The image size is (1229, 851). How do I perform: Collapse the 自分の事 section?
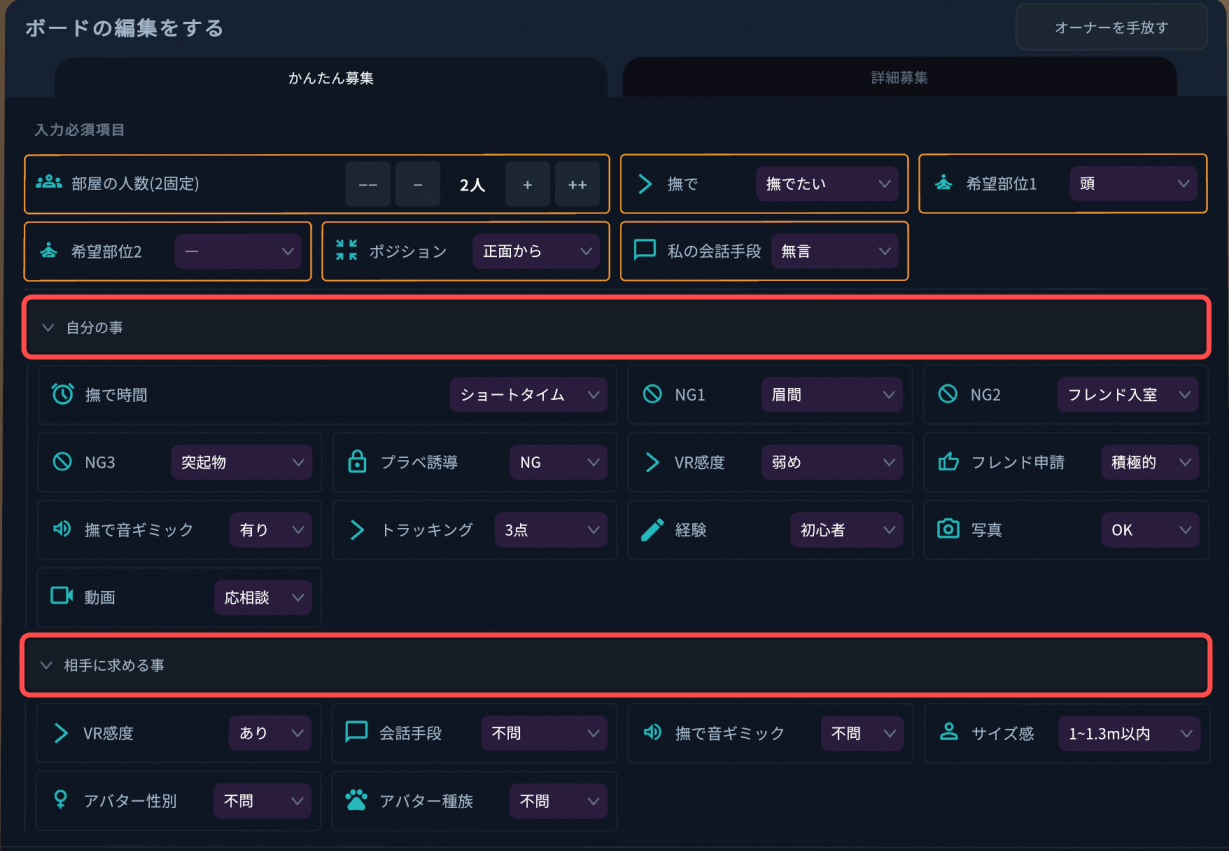[616, 327]
